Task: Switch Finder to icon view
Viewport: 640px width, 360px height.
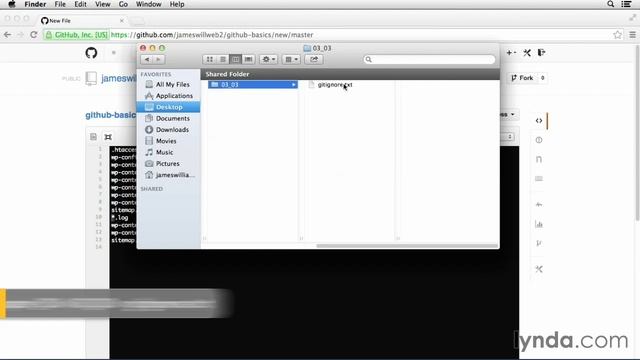Action: (209, 60)
